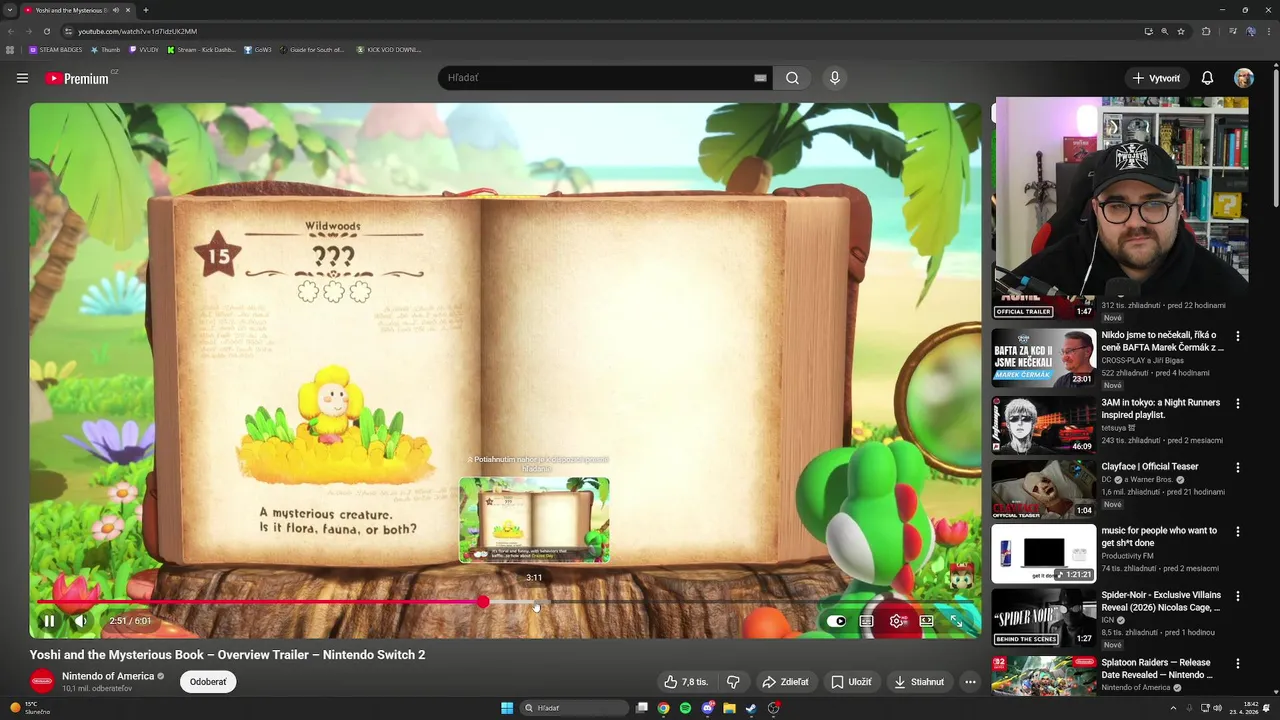1280x720 pixels.
Task: Open File Explorer from taskbar
Action: click(x=729, y=708)
